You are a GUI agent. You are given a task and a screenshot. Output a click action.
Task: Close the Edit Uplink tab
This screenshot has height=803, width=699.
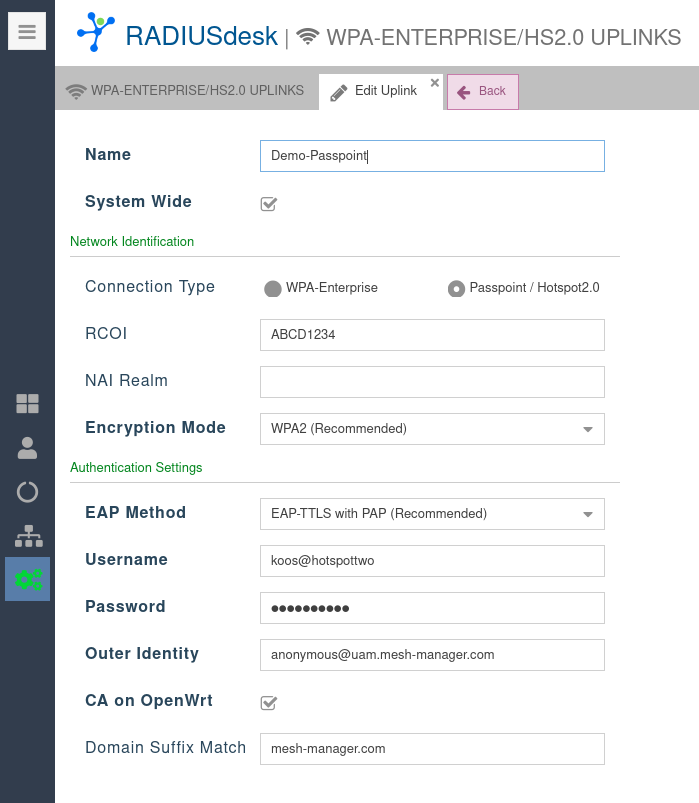(434, 83)
